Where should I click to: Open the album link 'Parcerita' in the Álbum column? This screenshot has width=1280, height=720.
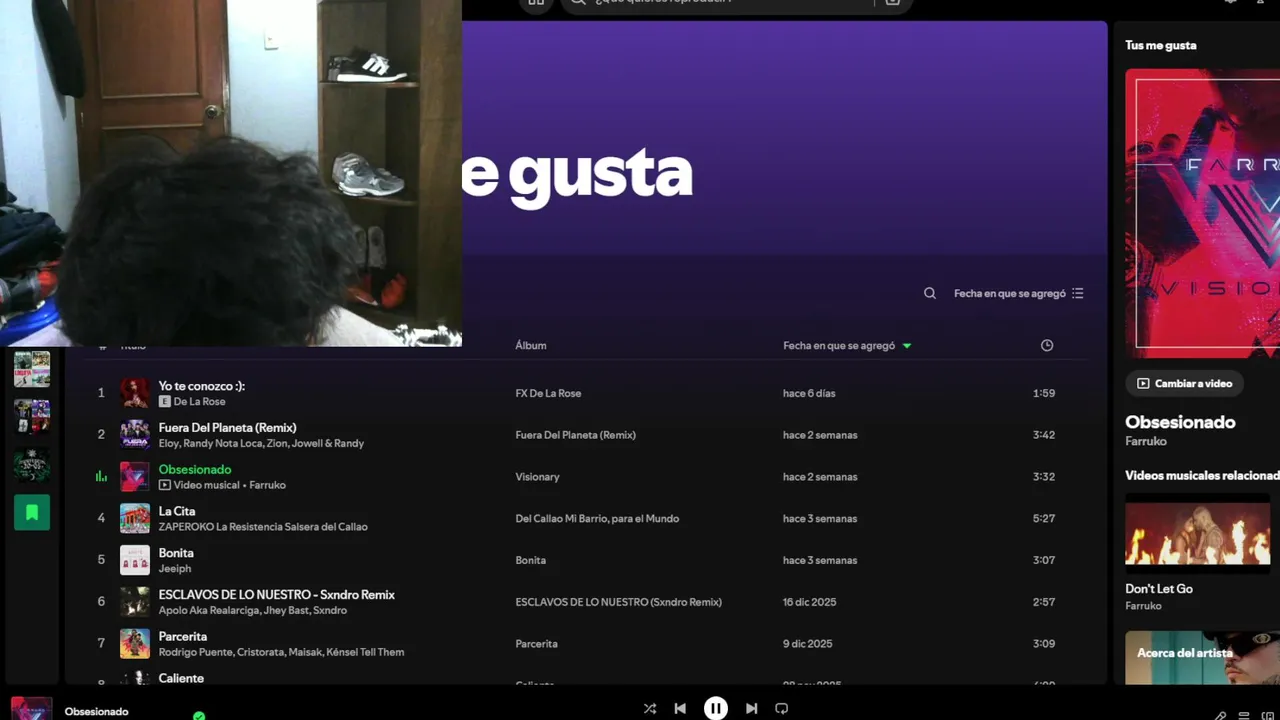pos(536,644)
